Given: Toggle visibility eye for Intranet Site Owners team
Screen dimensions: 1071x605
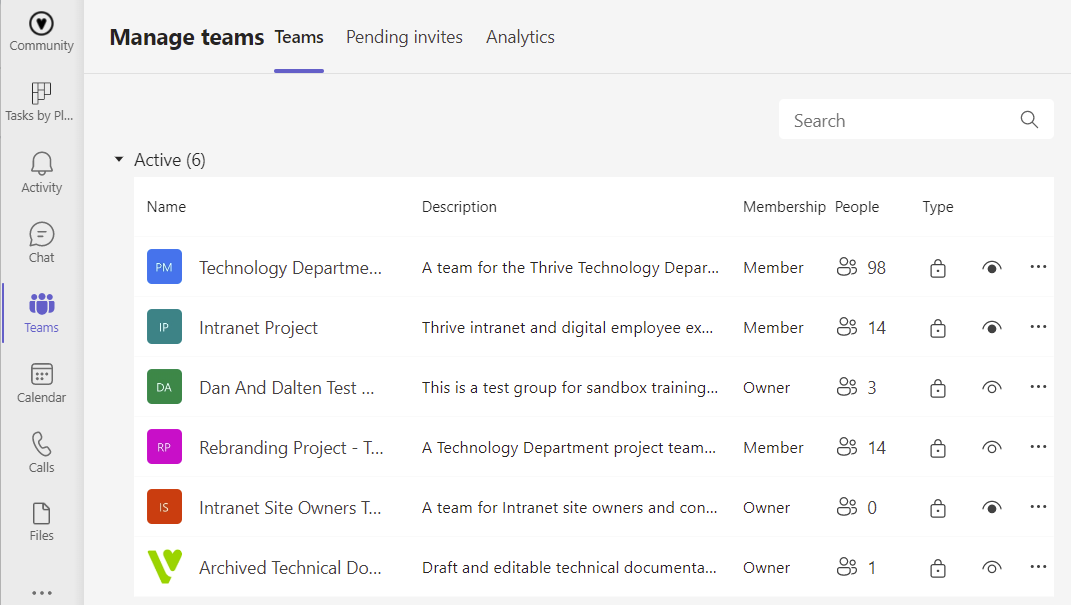Looking at the screenshot, I should tap(991, 508).
